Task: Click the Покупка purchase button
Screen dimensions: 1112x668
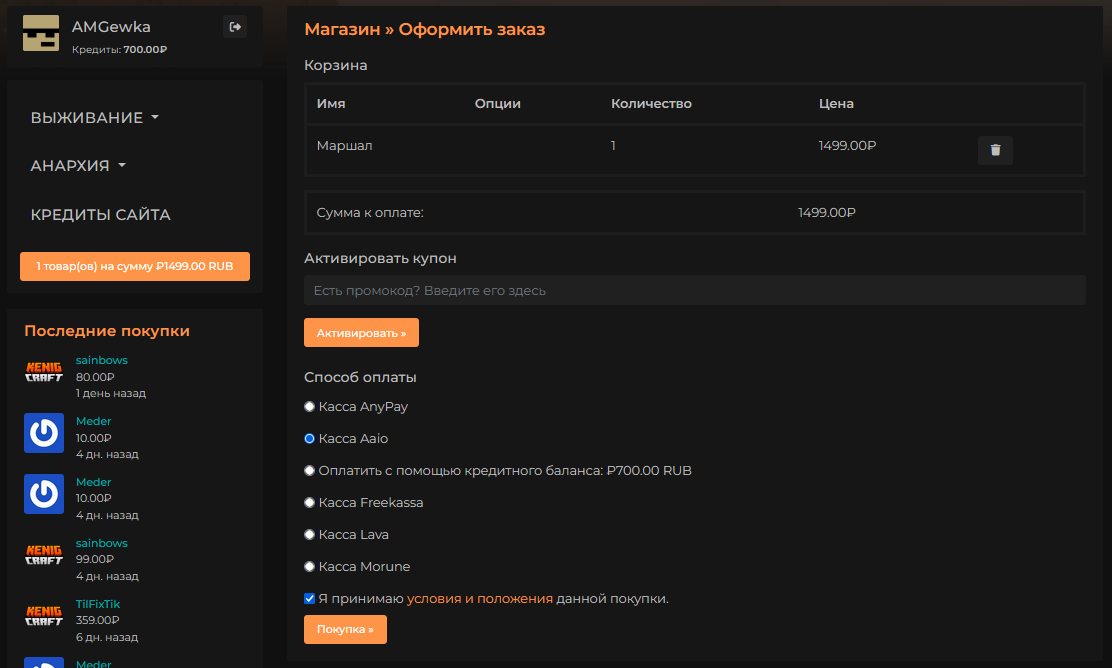Action: (345, 629)
